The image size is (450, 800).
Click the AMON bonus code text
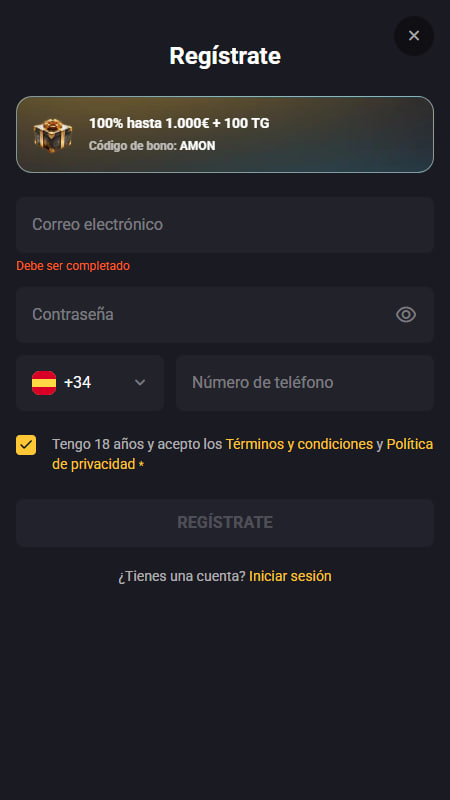pos(197,146)
